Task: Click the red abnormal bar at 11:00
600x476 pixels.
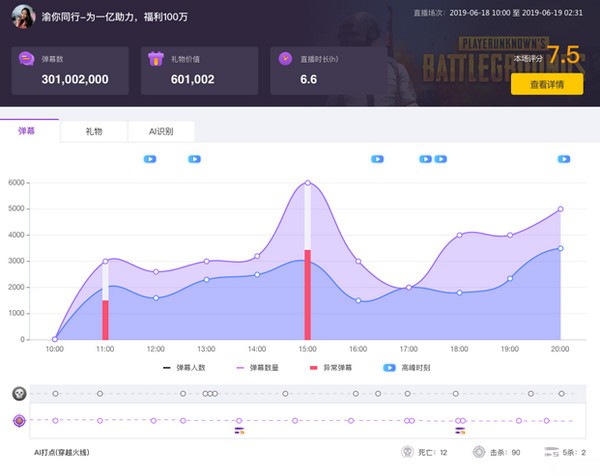Action: (x=105, y=320)
